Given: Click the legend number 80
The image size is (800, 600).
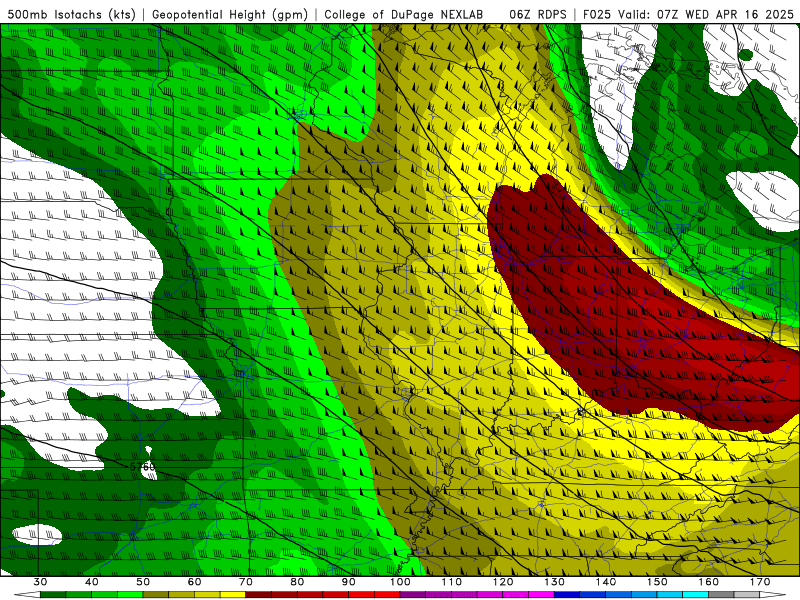Looking at the screenshot, I should point(297,582).
